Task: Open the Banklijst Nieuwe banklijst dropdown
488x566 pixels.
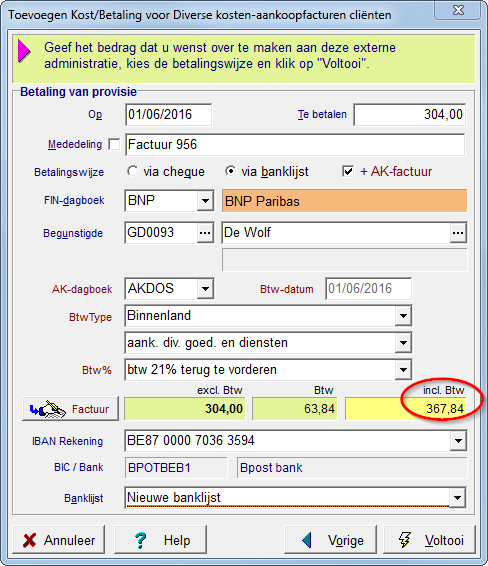Action: point(457,497)
